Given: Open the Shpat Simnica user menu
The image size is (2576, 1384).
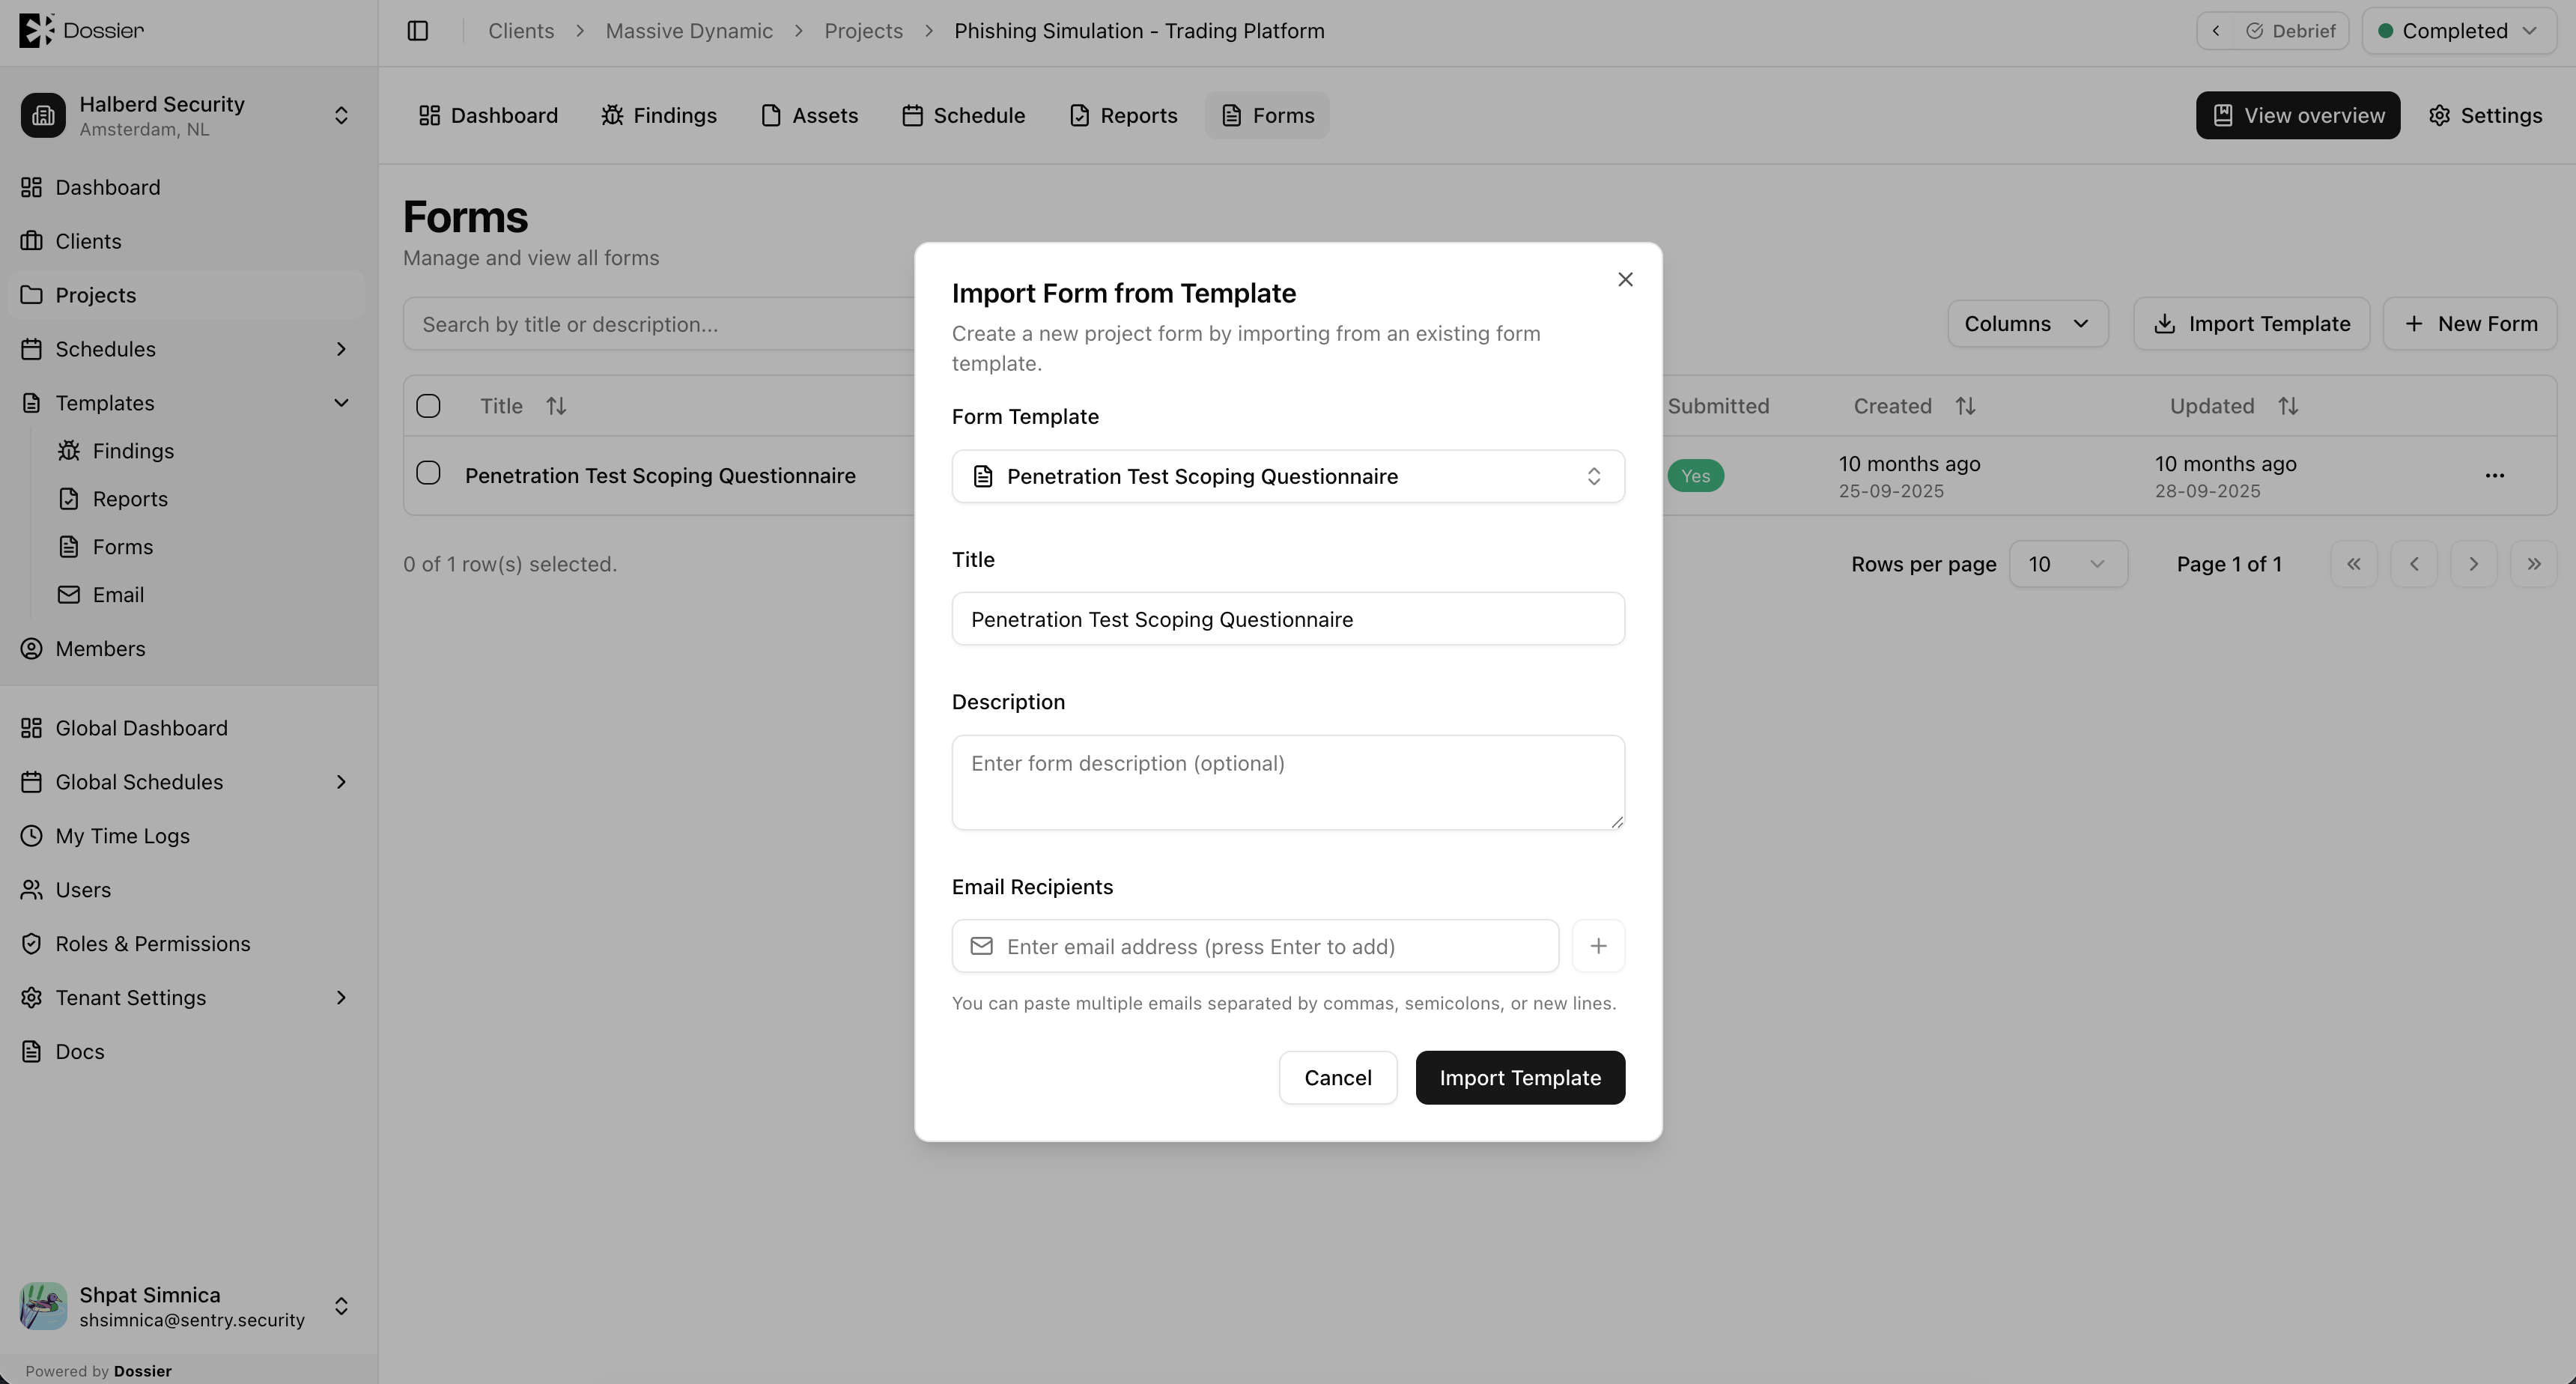Looking at the screenshot, I should pos(188,1307).
